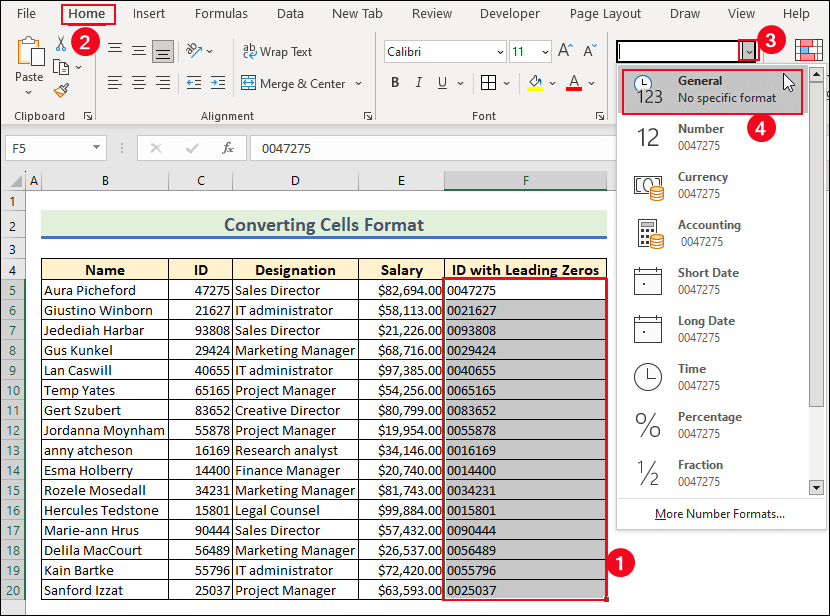Switch to the Developer tab
This screenshot has height=616, width=830.
(x=509, y=13)
